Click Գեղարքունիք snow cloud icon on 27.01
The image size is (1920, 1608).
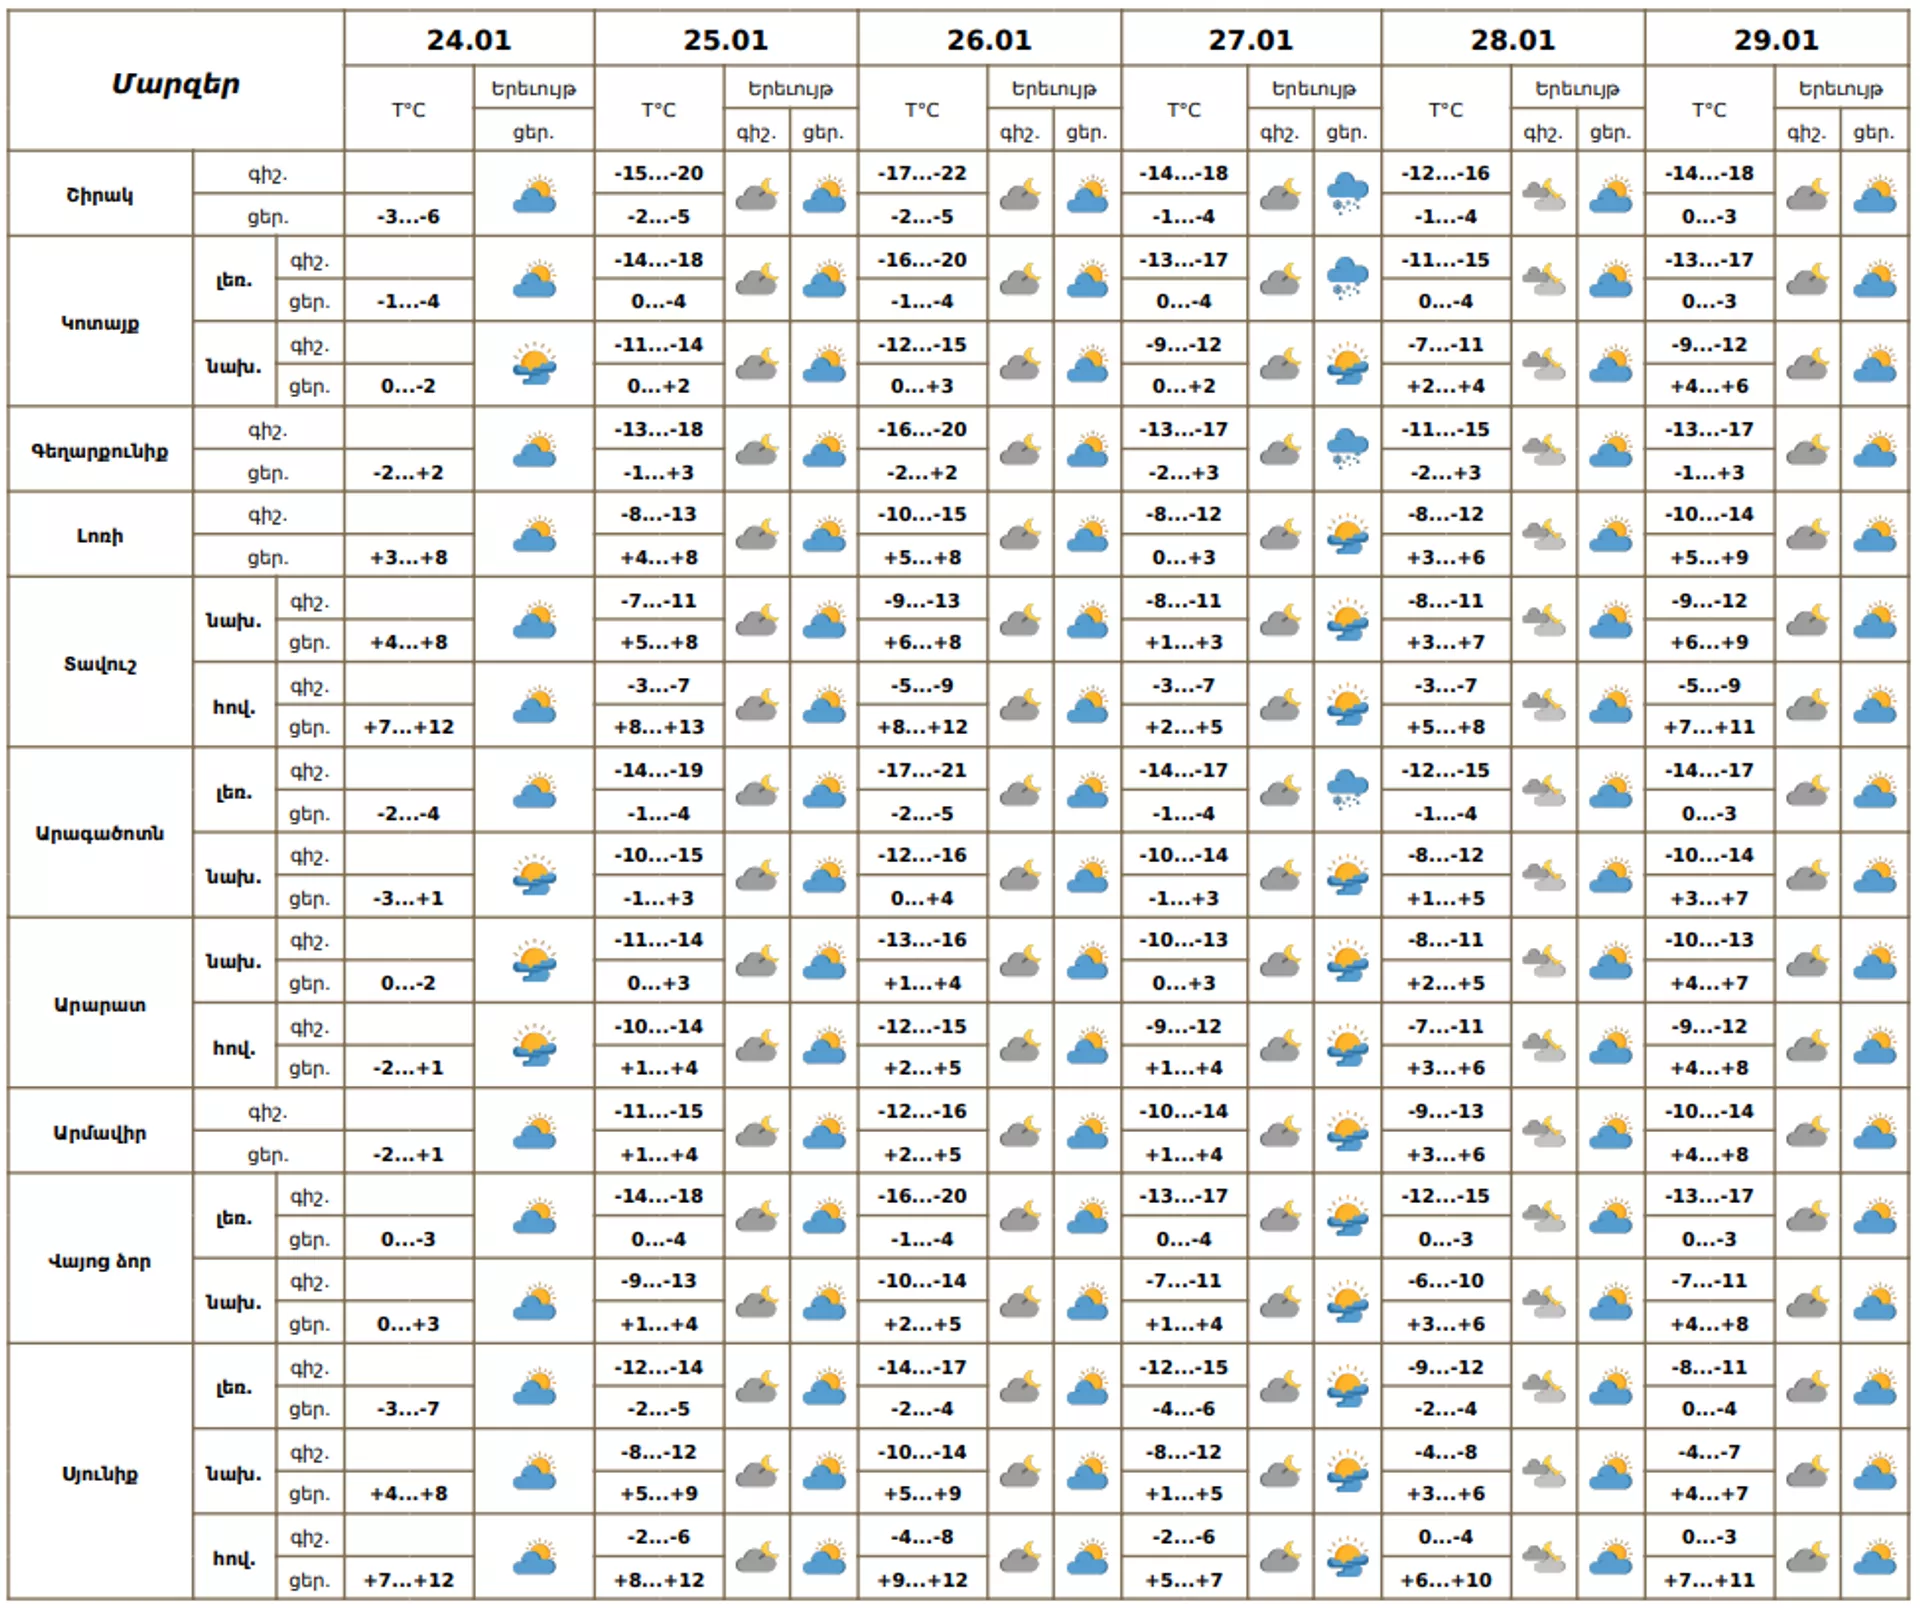coord(1347,450)
